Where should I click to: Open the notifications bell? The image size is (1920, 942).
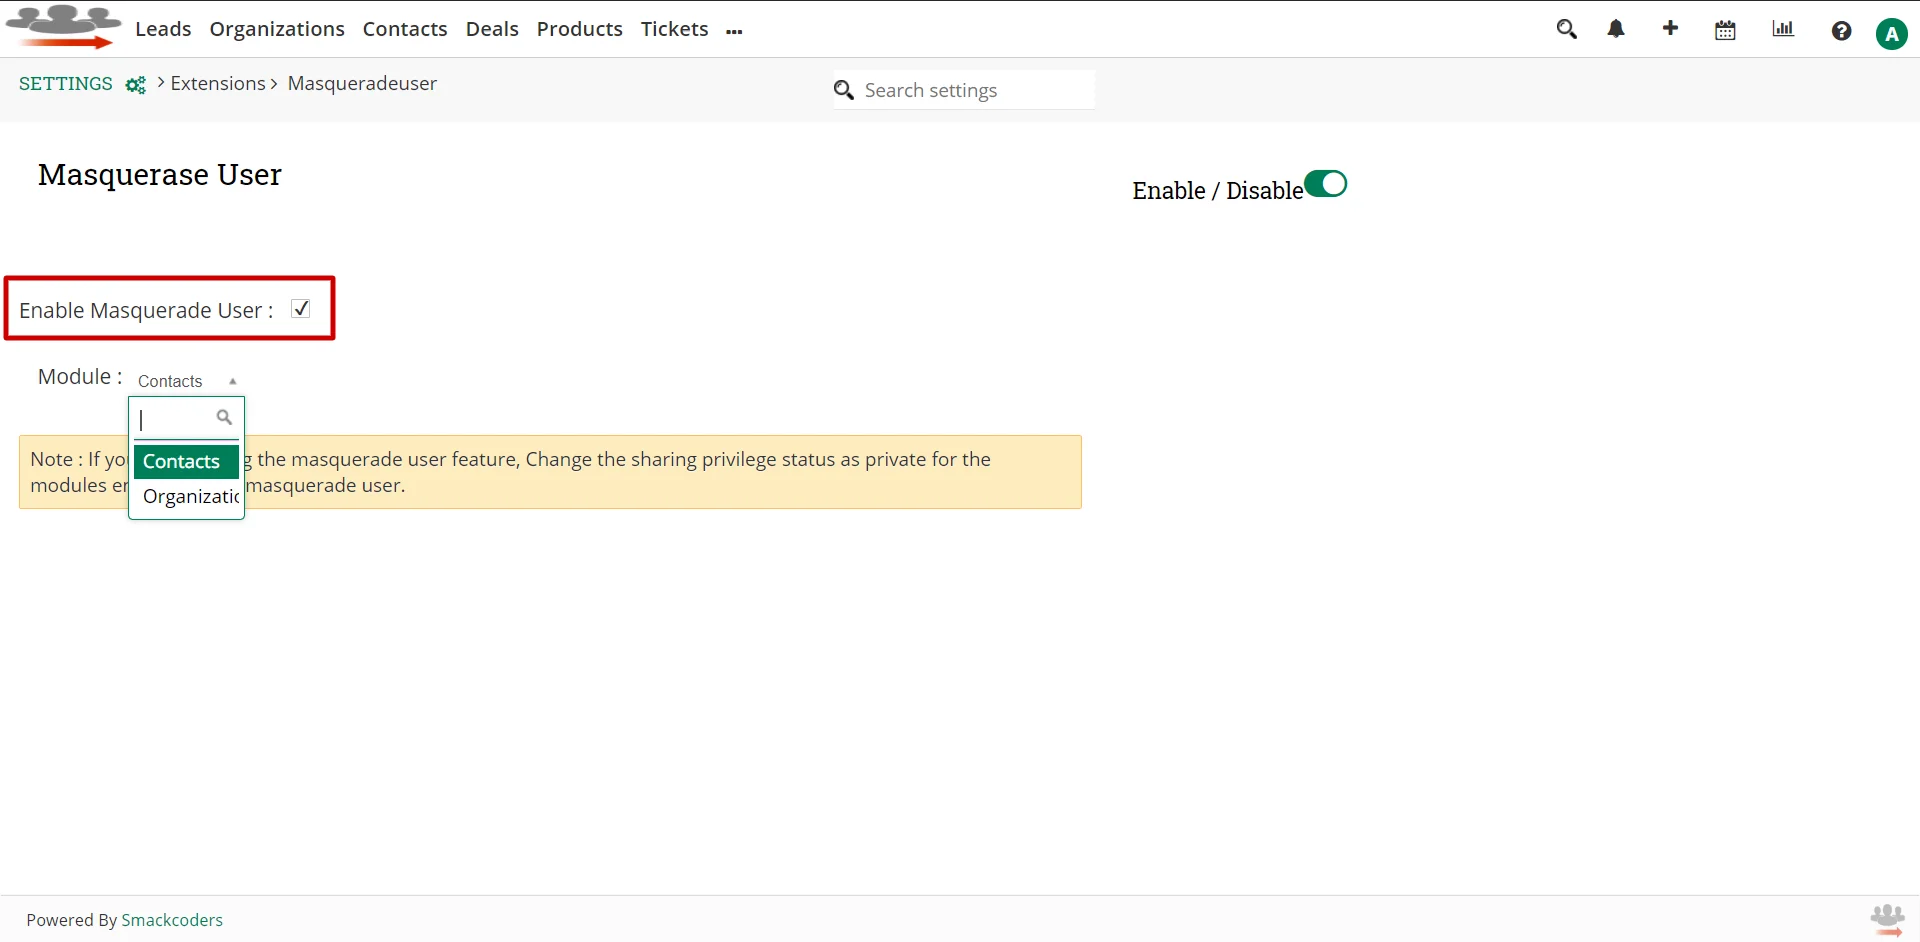pyautogui.click(x=1616, y=29)
